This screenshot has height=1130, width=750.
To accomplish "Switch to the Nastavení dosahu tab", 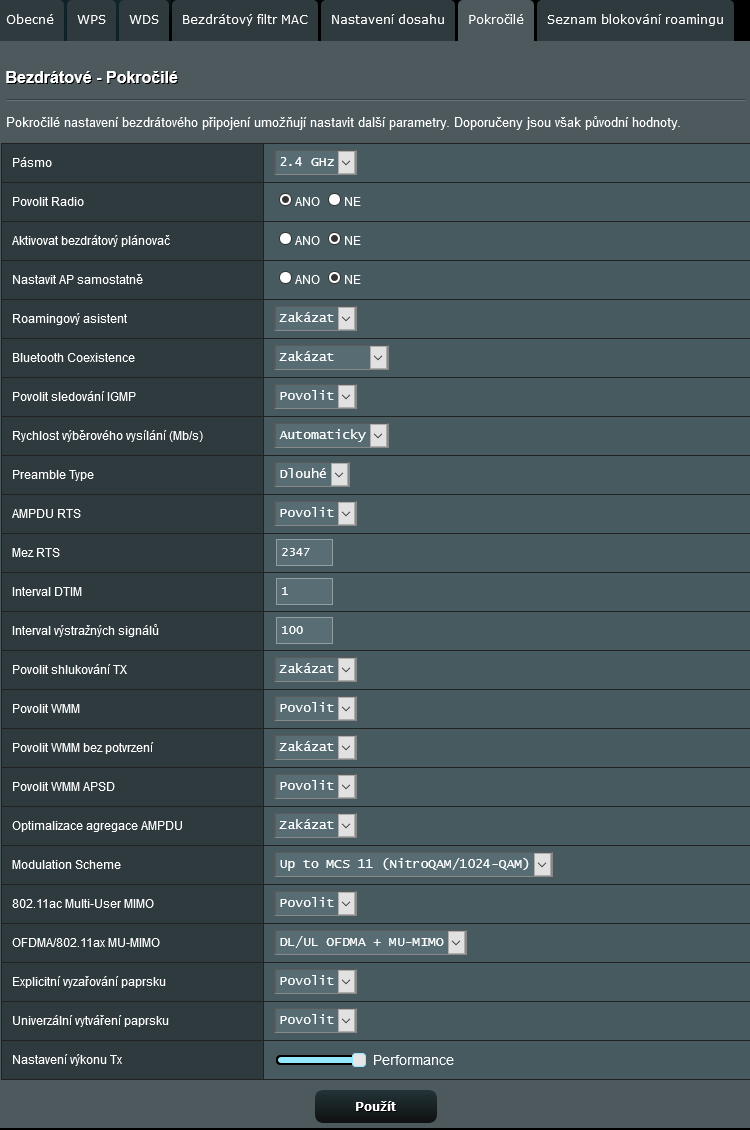I will (387, 20).
